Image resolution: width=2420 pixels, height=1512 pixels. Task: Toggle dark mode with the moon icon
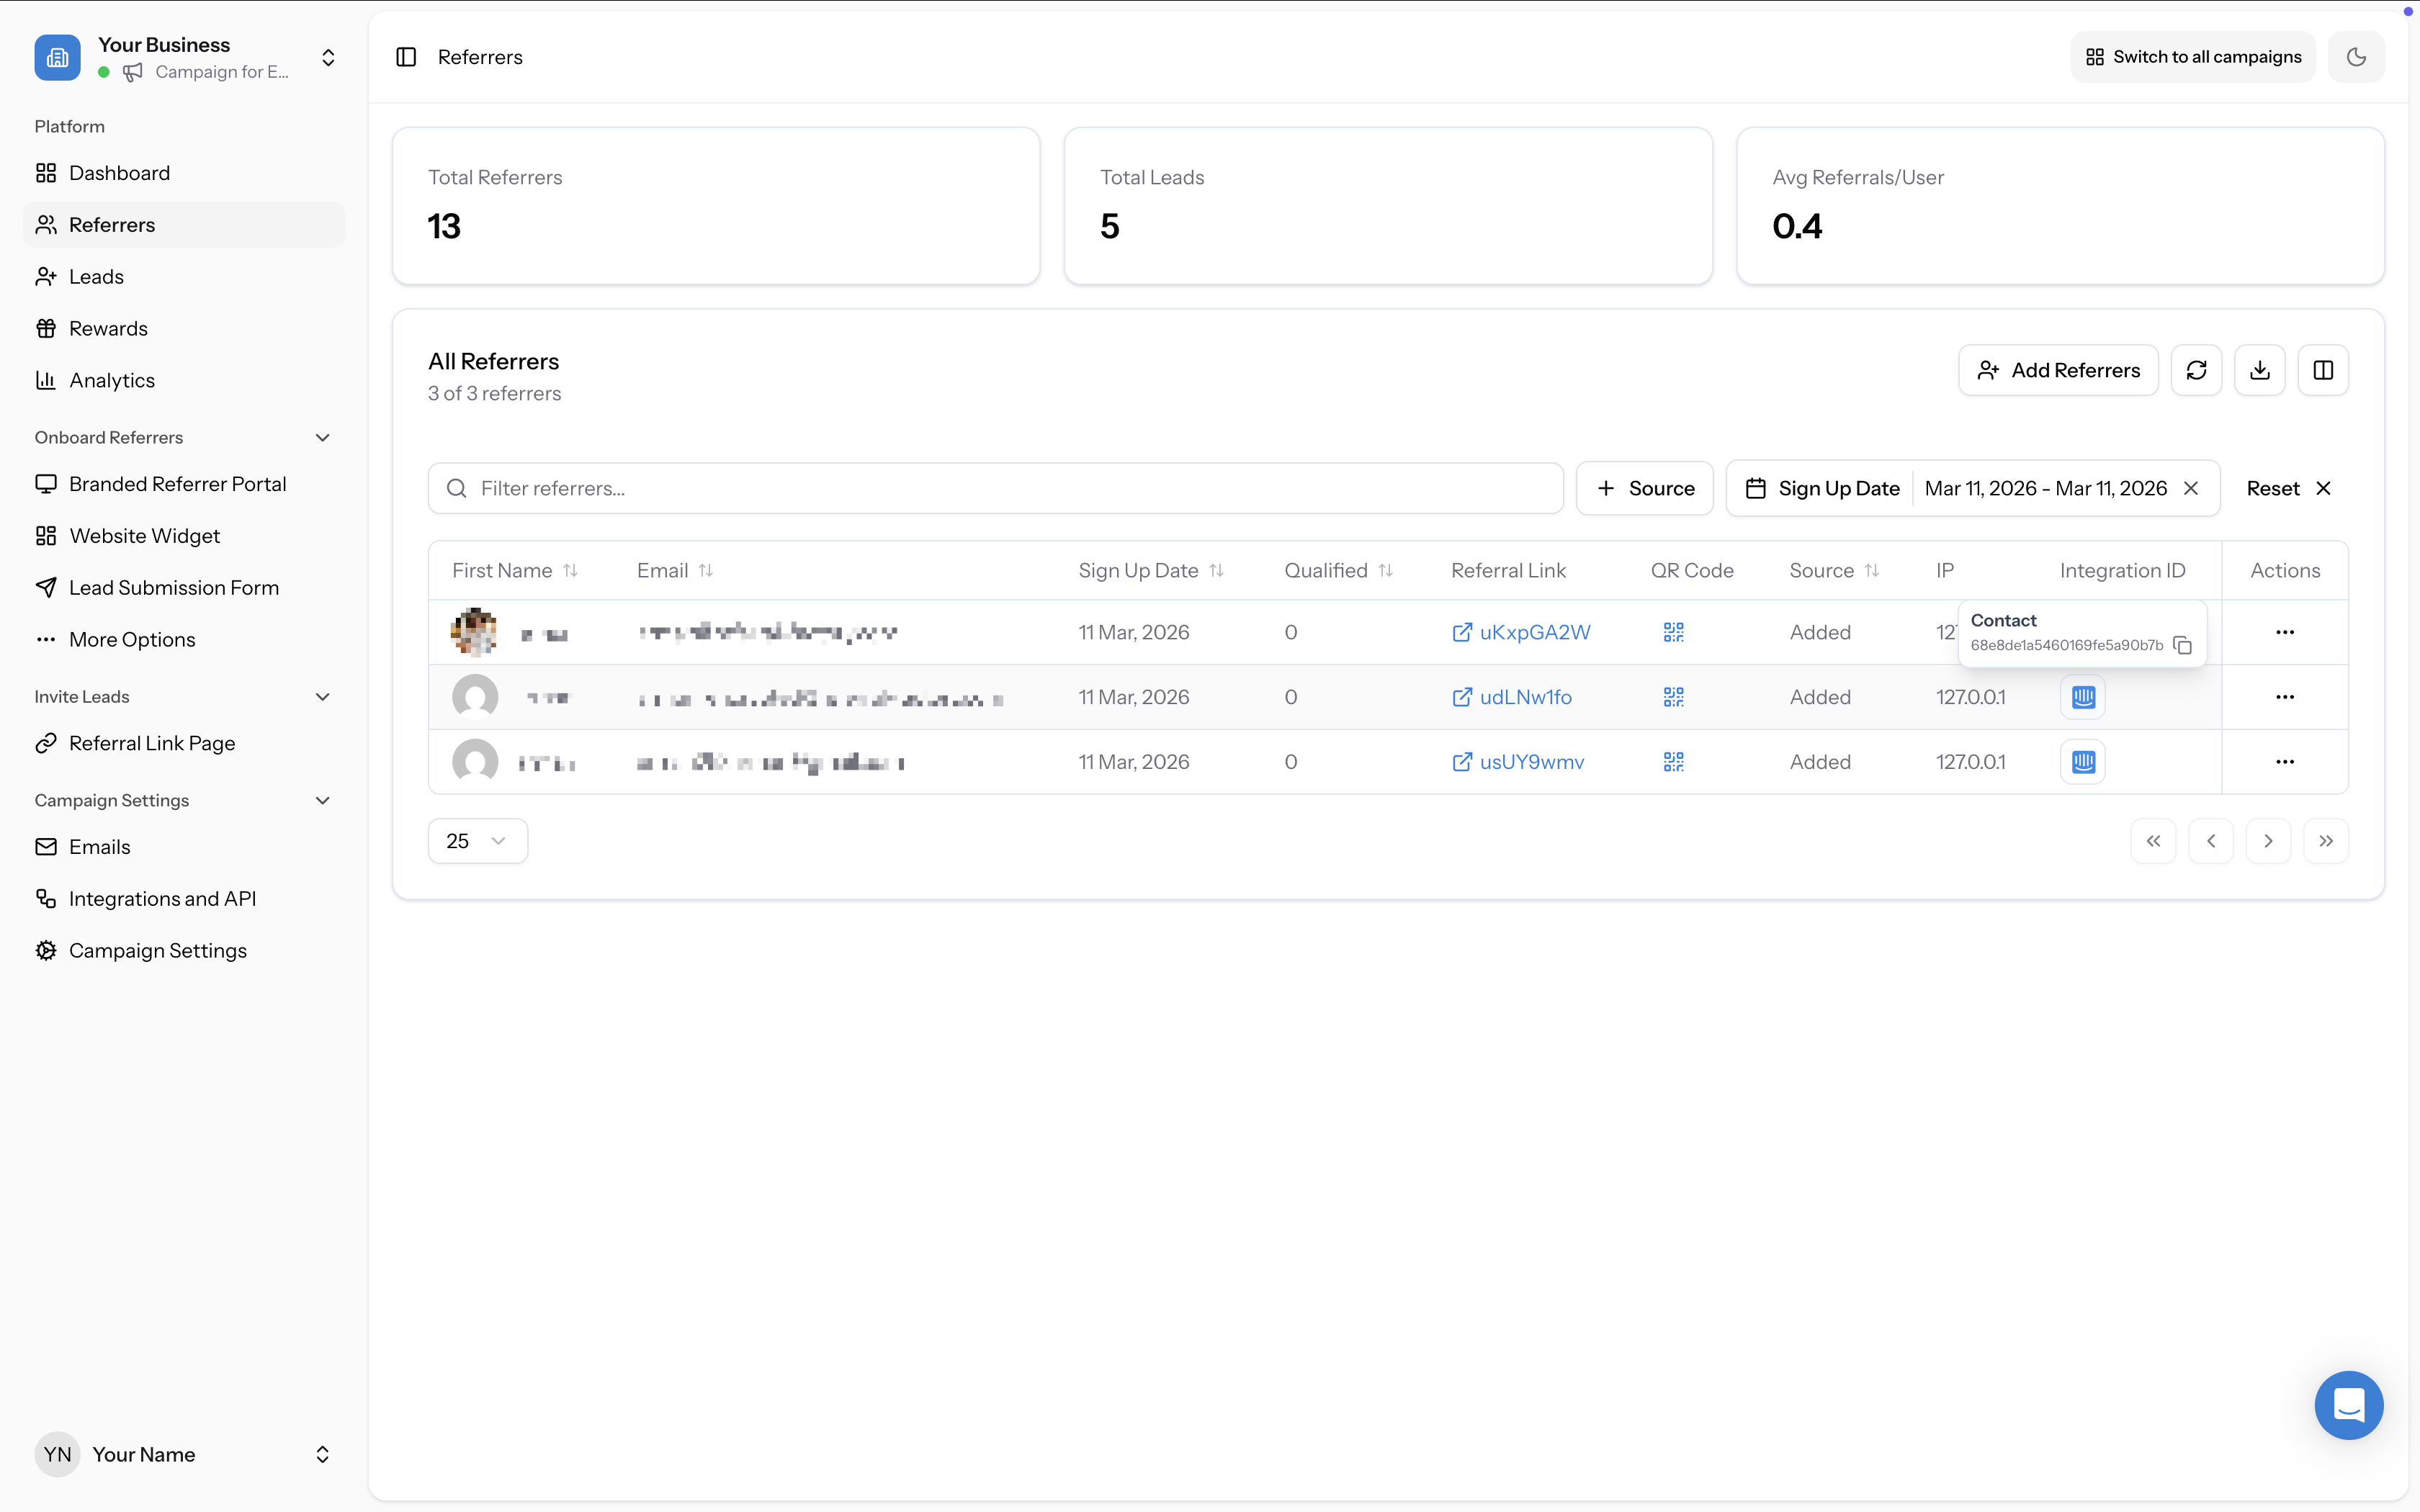pyautogui.click(x=2357, y=56)
